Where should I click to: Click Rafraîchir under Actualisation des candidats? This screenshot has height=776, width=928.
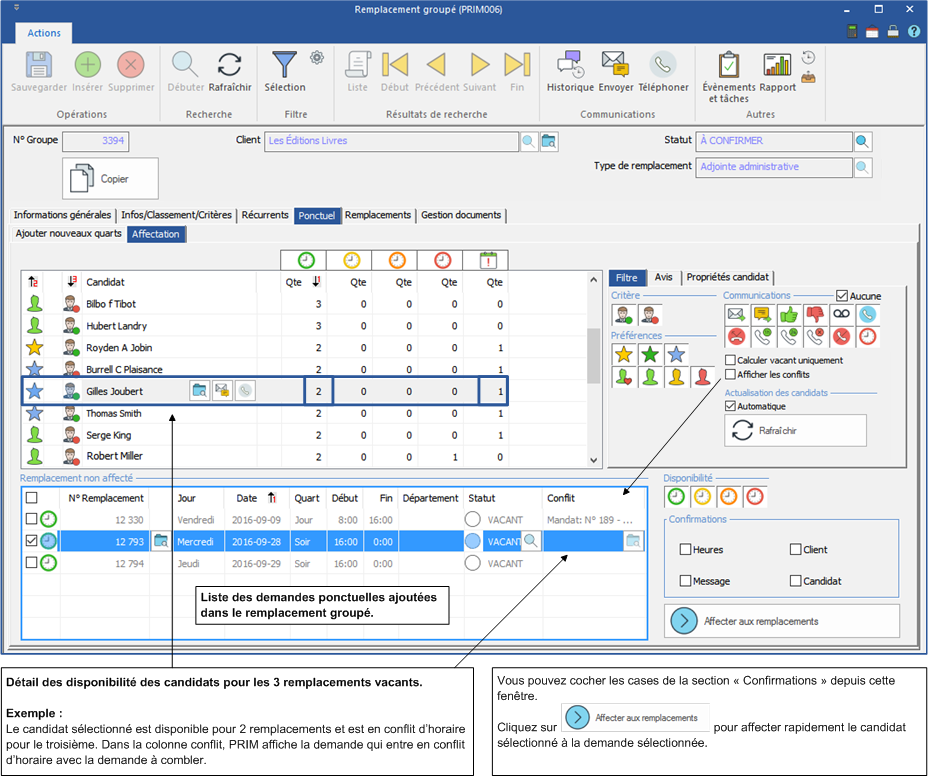pyautogui.click(x=795, y=430)
